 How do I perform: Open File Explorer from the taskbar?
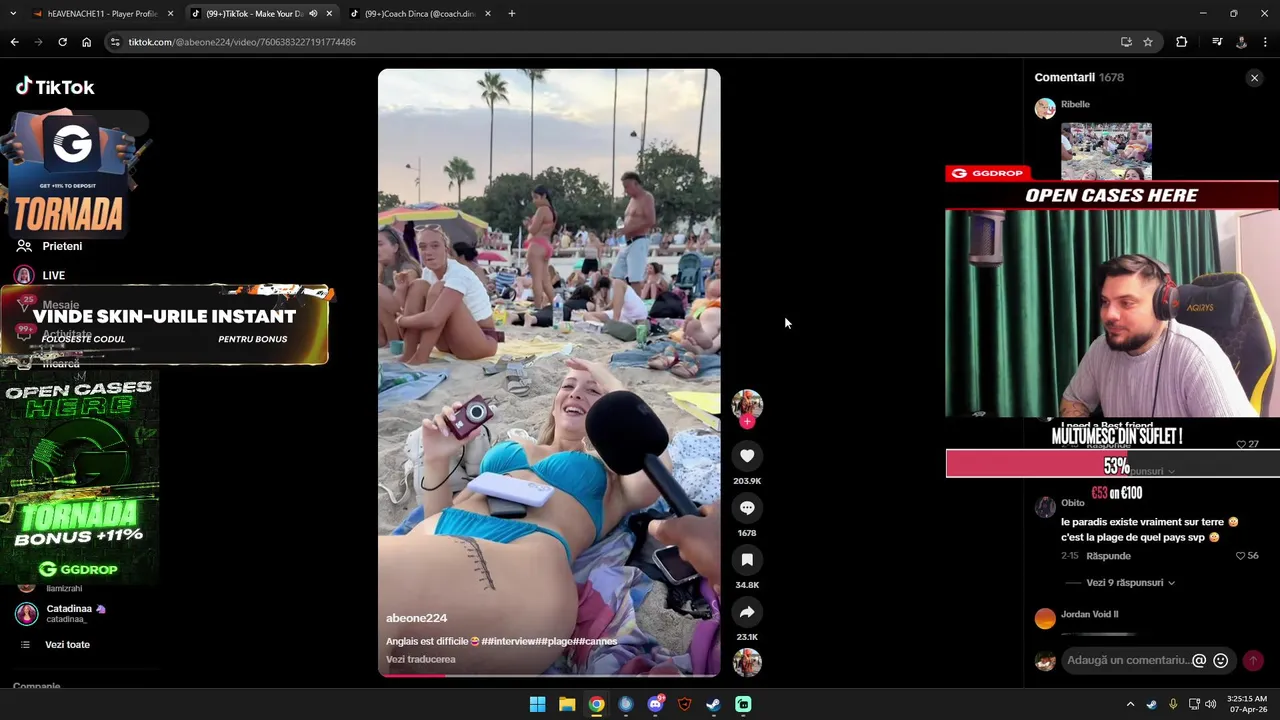coord(567,704)
